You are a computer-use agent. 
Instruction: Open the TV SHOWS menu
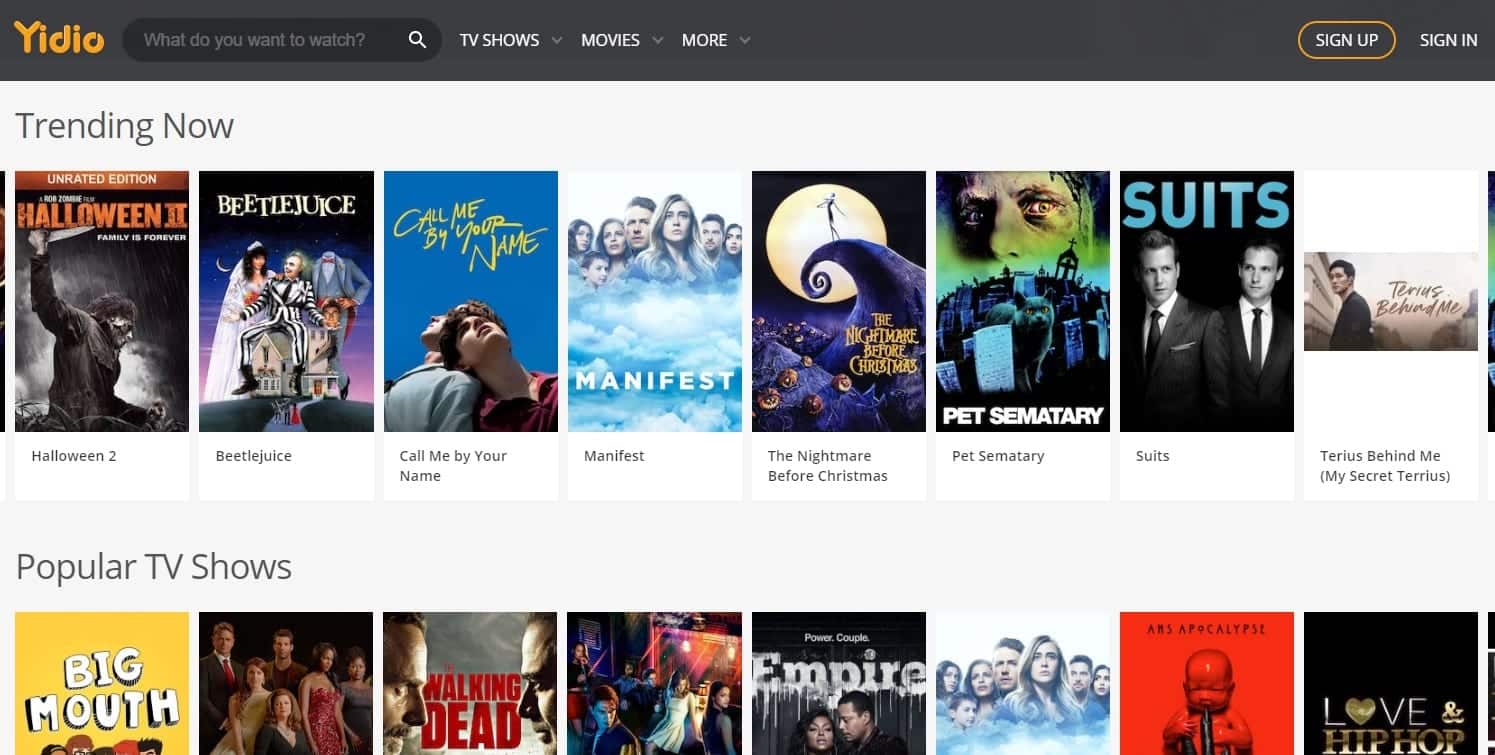tap(499, 40)
